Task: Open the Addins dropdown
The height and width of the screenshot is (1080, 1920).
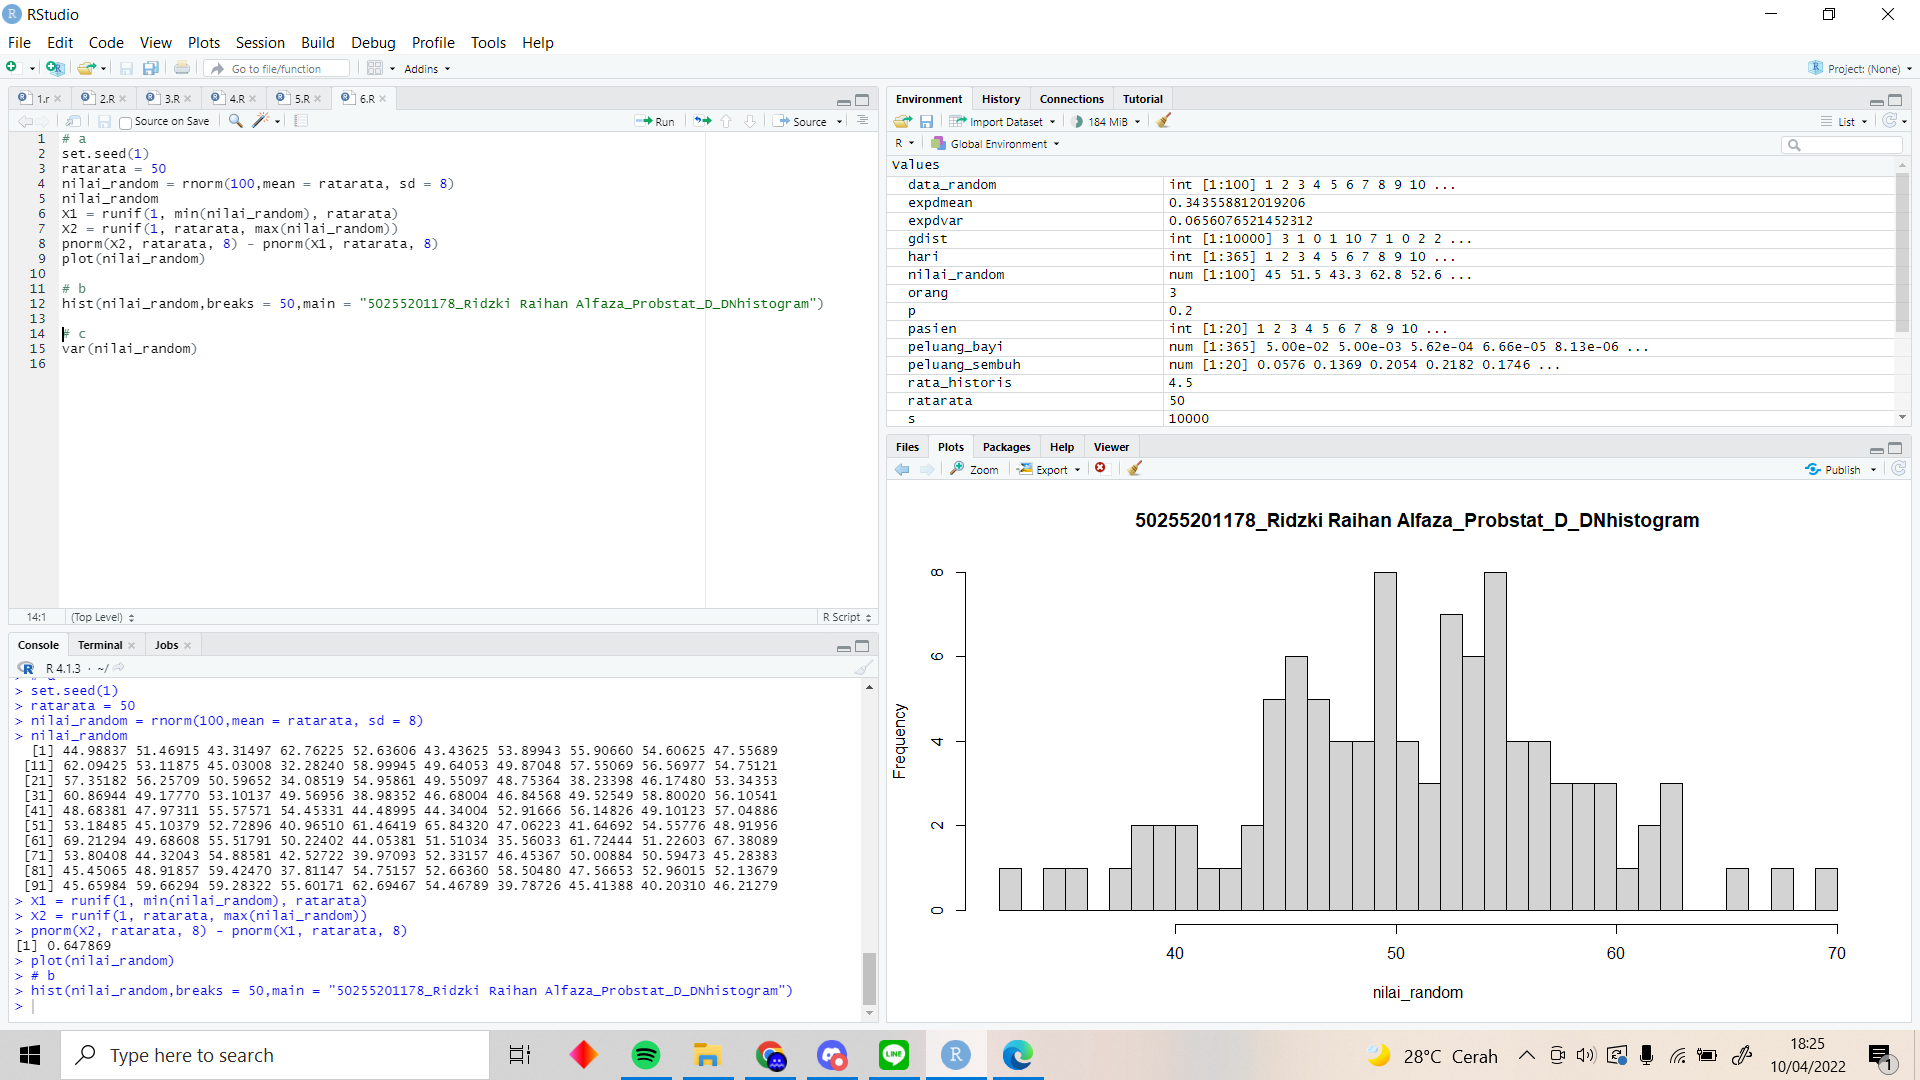Action: (x=427, y=69)
